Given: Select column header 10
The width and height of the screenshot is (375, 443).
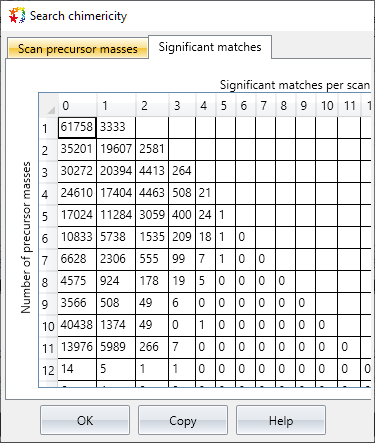Looking at the screenshot, I should (x=326, y=105).
